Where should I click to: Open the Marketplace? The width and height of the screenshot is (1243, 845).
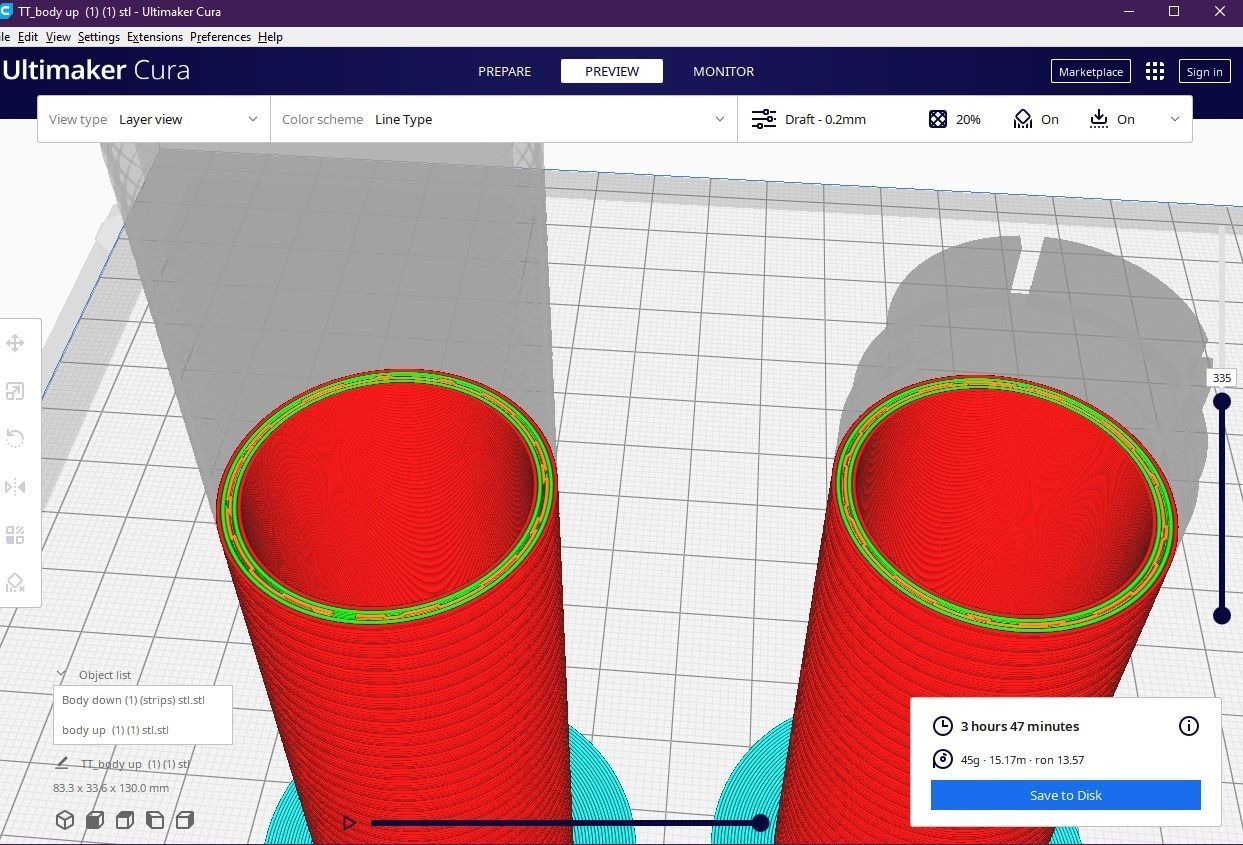[1090, 71]
